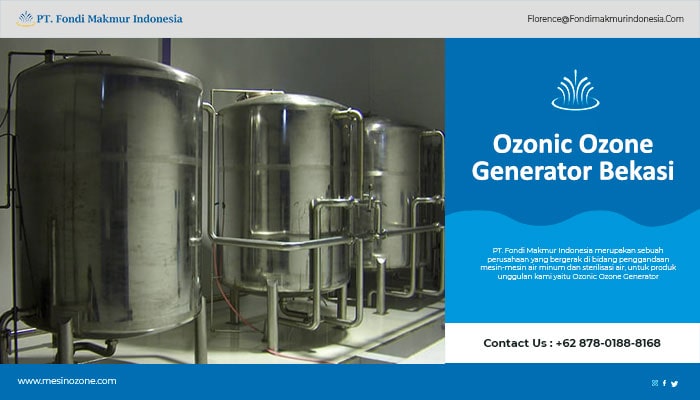Click the stainless steel tanks photo
The width and height of the screenshot is (700, 400).
tap(222, 201)
